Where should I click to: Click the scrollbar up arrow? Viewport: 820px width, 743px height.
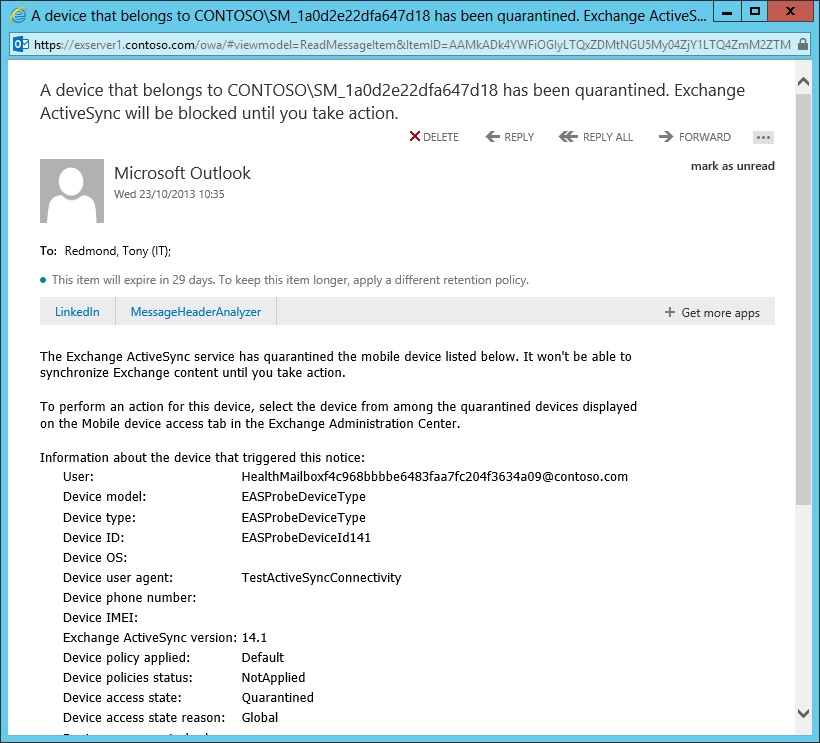pyautogui.click(x=804, y=79)
